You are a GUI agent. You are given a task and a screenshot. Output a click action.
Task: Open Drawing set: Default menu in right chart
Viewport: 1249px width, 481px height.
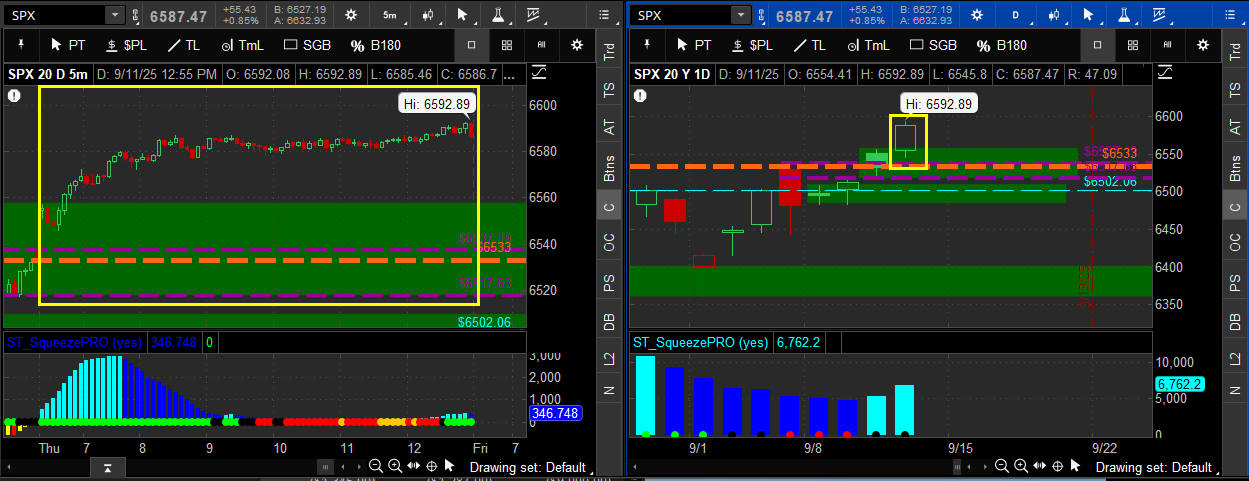coord(1163,467)
